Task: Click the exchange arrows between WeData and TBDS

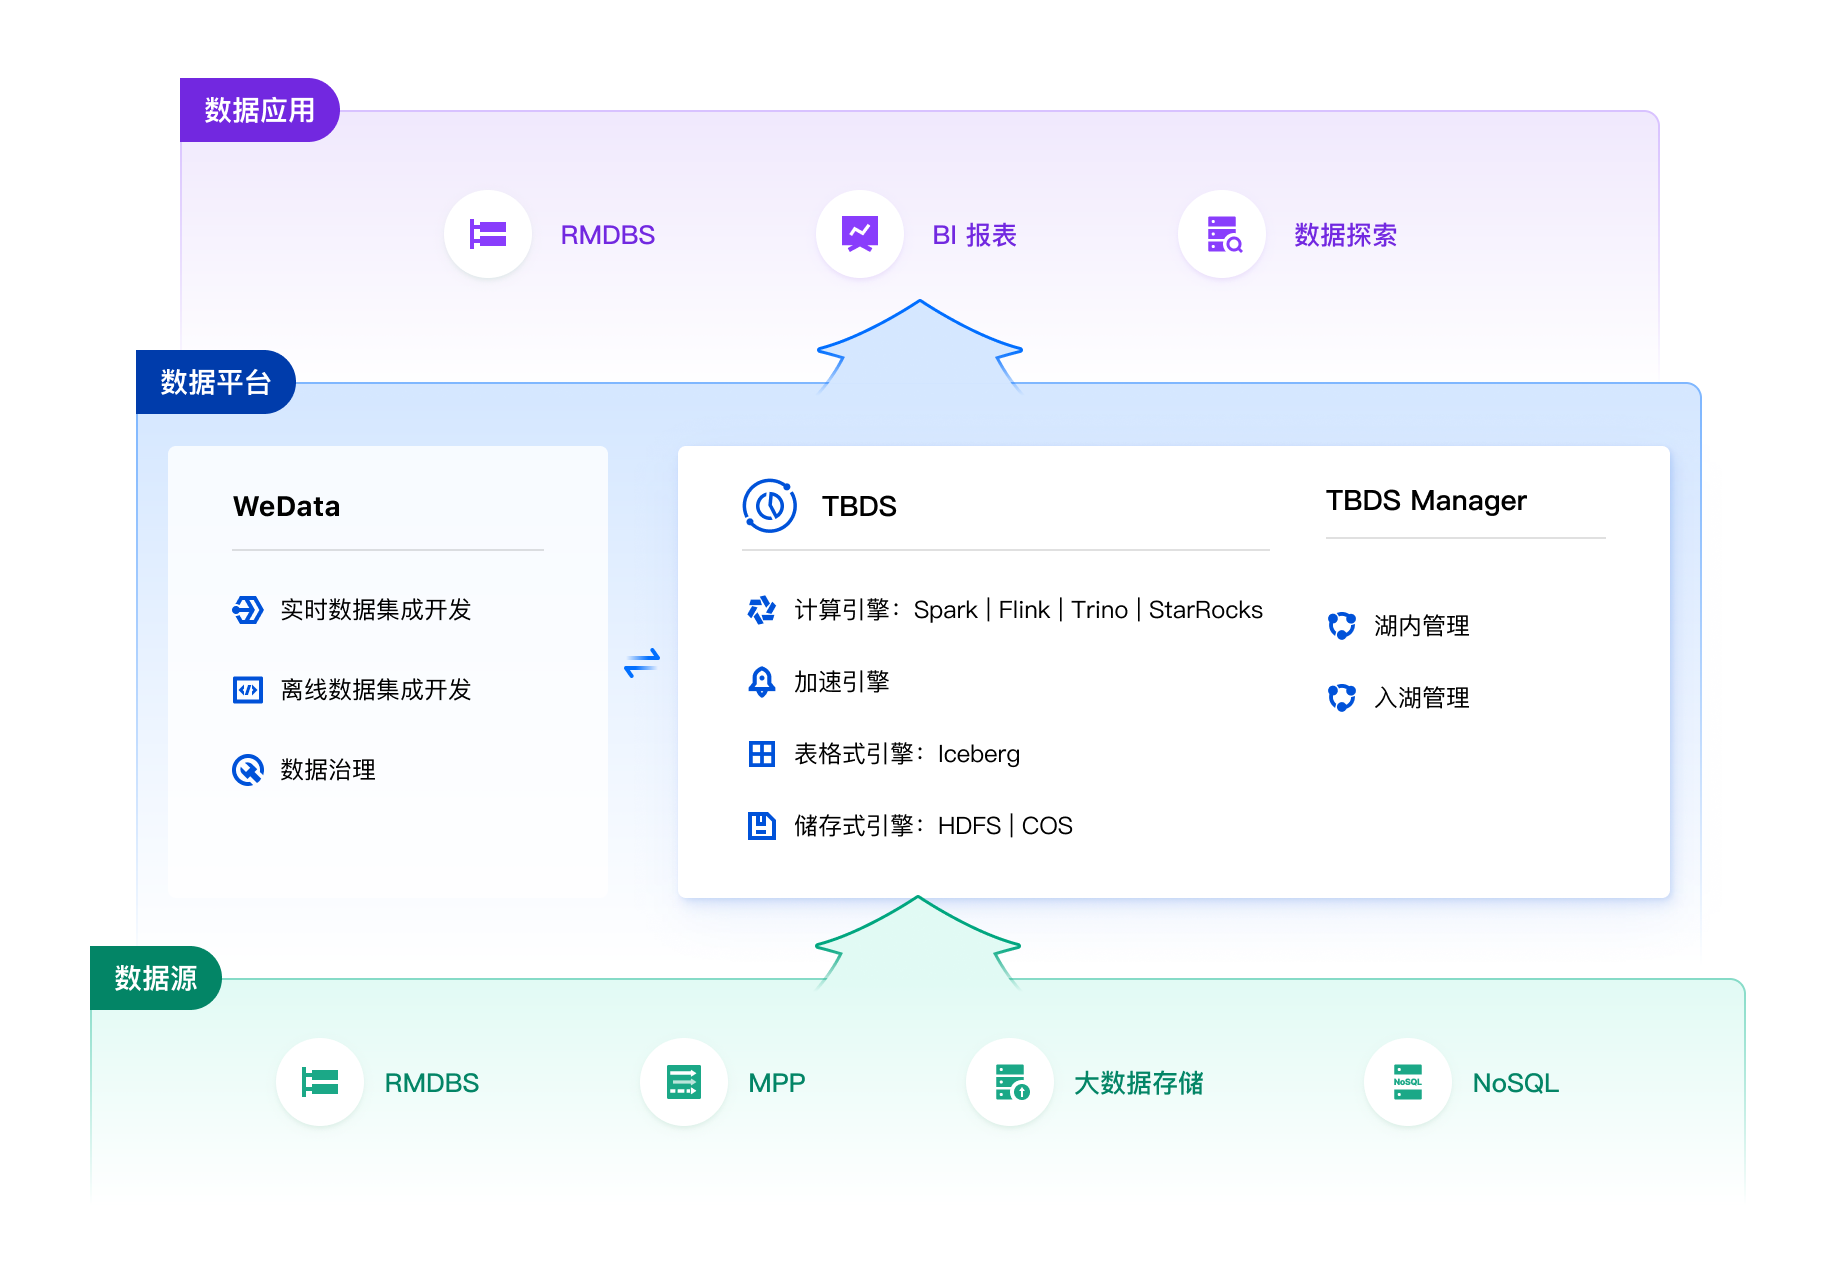Action: [x=642, y=662]
